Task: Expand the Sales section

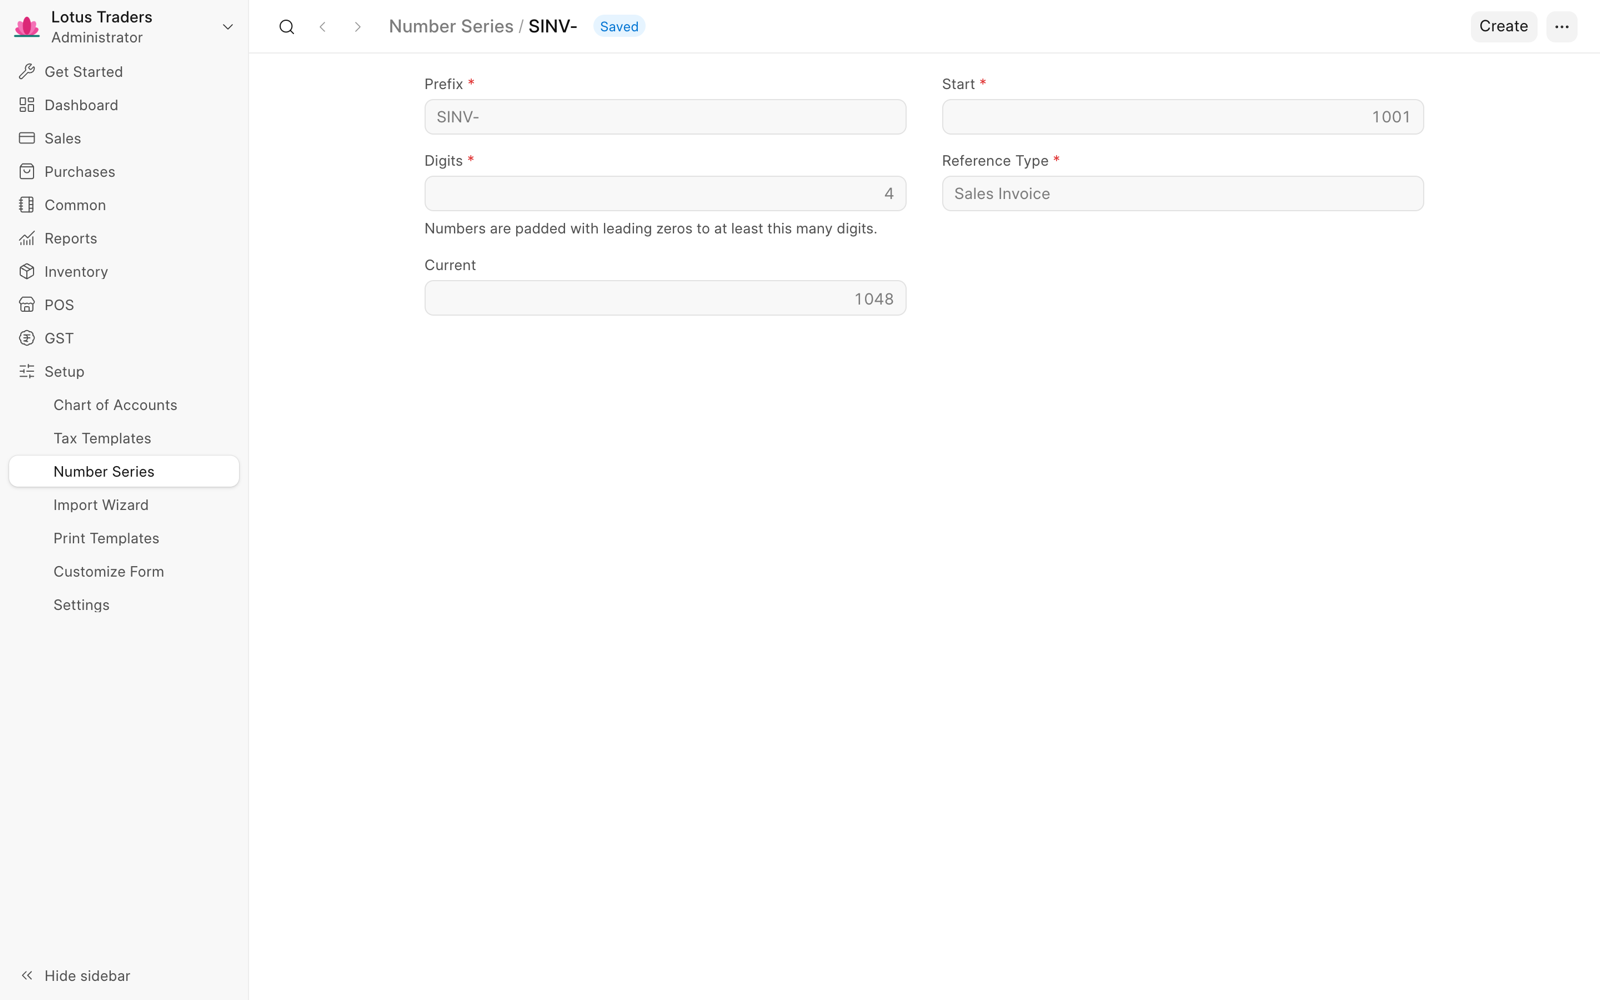Action: [124, 138]
